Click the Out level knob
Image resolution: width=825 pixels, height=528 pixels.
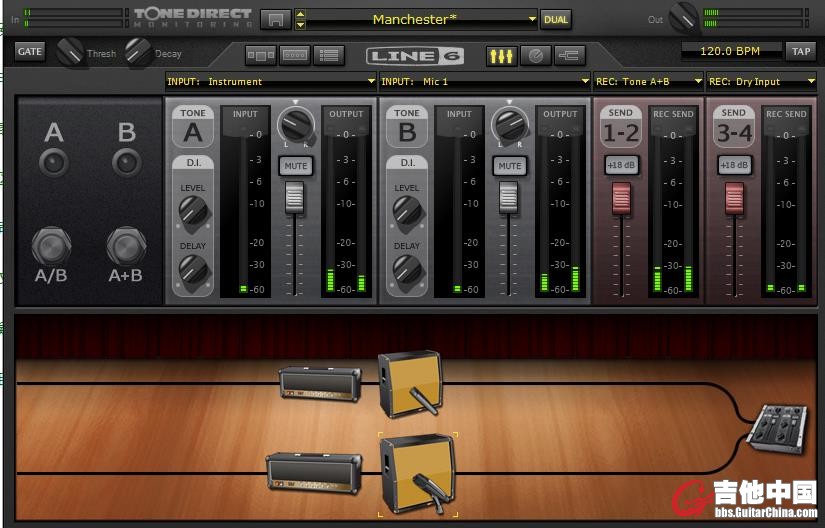pyautogui.click(x=684, y=17)
